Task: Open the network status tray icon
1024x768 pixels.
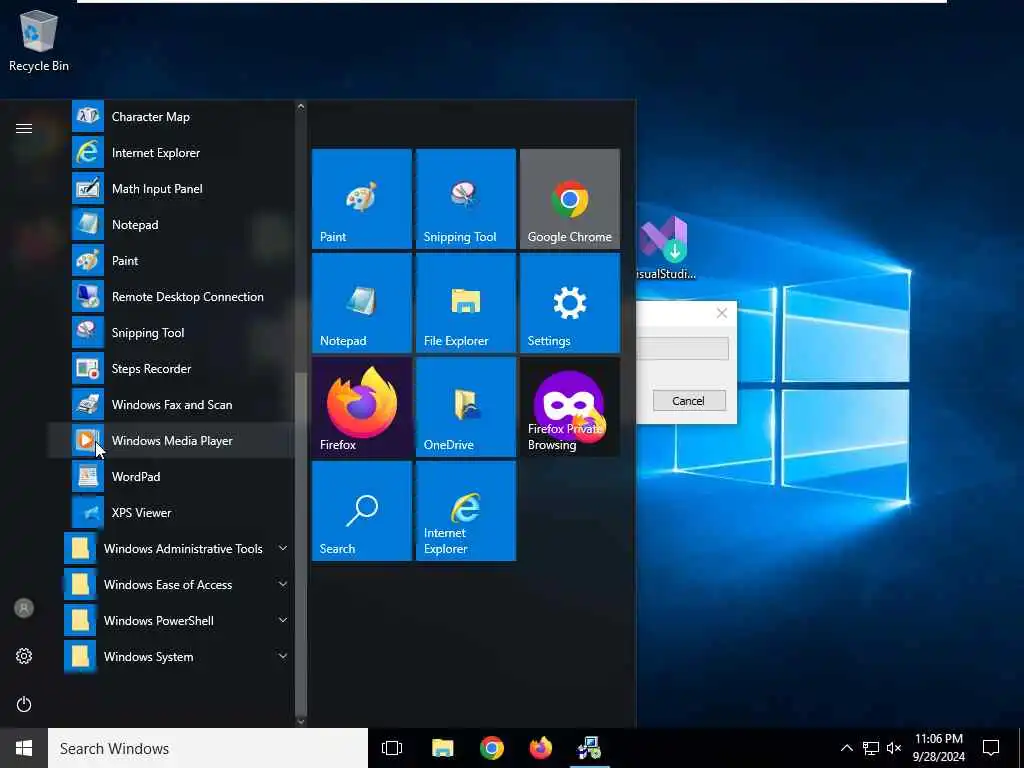Action: pyautogui.click(x=871, y=748)
